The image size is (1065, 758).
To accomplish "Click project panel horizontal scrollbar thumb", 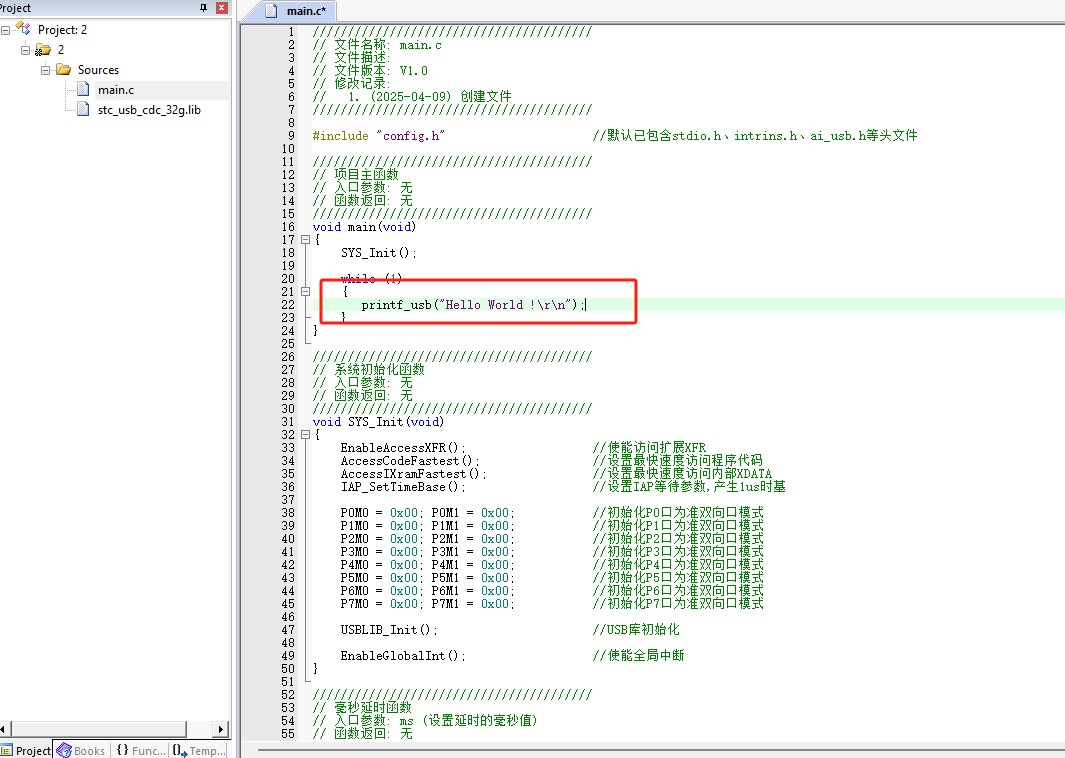I will tap(98, 729).
